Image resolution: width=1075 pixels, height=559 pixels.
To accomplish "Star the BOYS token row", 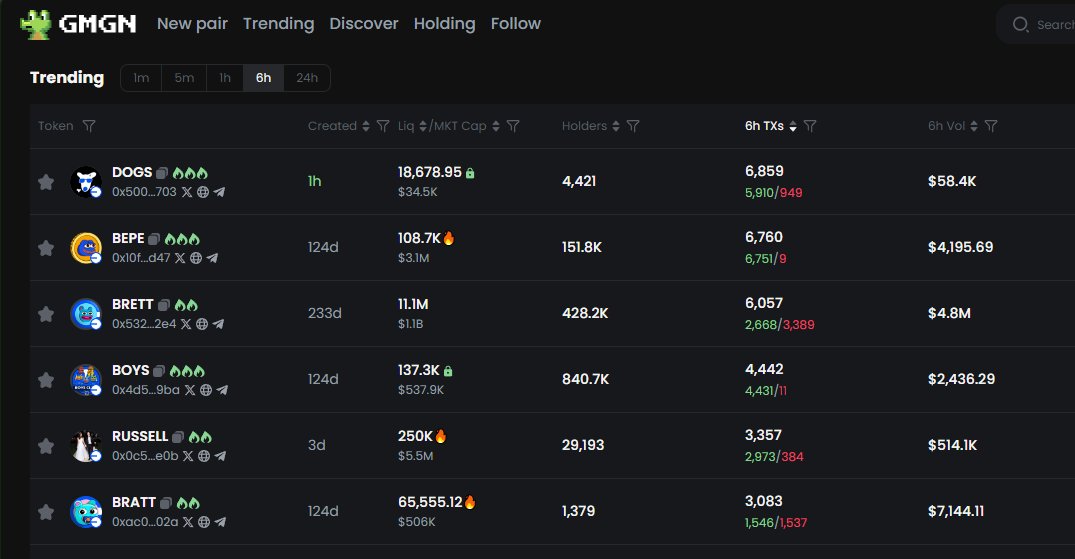I will coord(46,379).
